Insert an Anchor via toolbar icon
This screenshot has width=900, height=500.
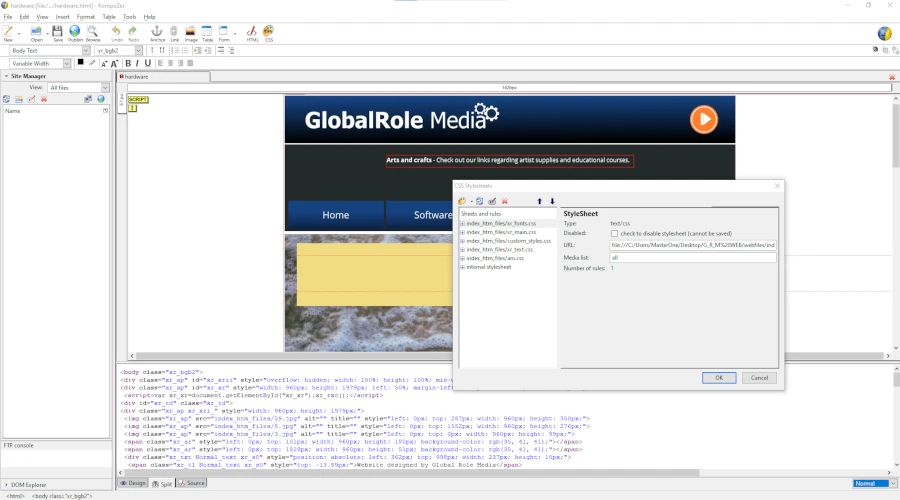point(157,31)
